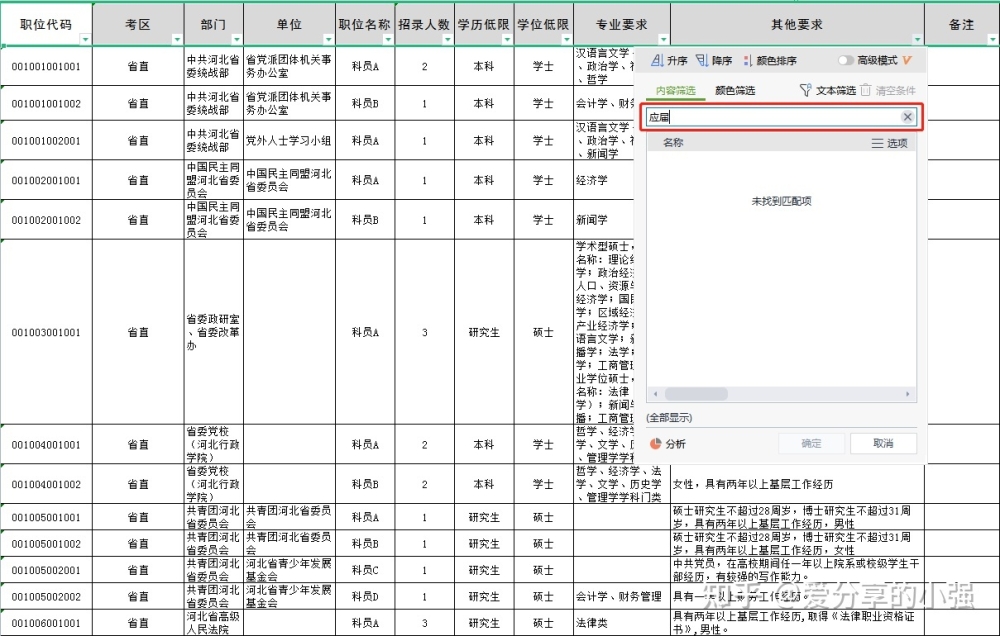Viewport: 1000px width, 636px height.
Task: Select cell 001005001001
Action: tap(47, 517)
